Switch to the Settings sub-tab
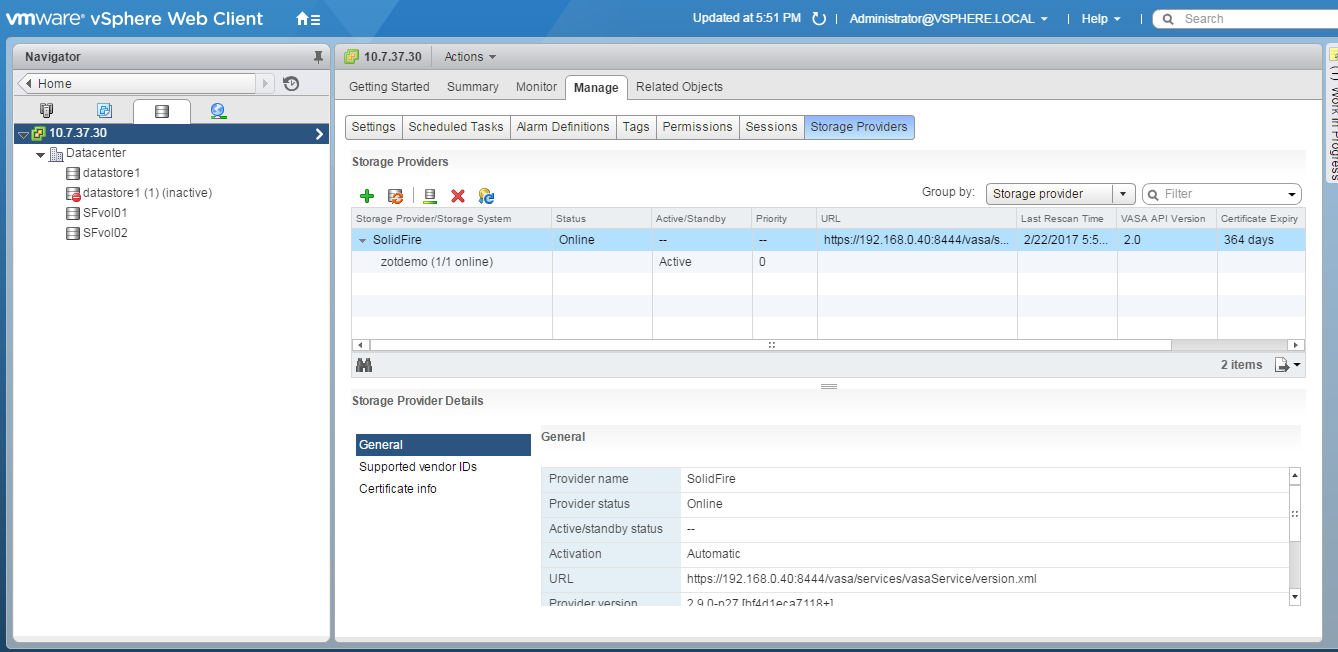The height and width of the screenshot is (652, 1338). [374, 127]
